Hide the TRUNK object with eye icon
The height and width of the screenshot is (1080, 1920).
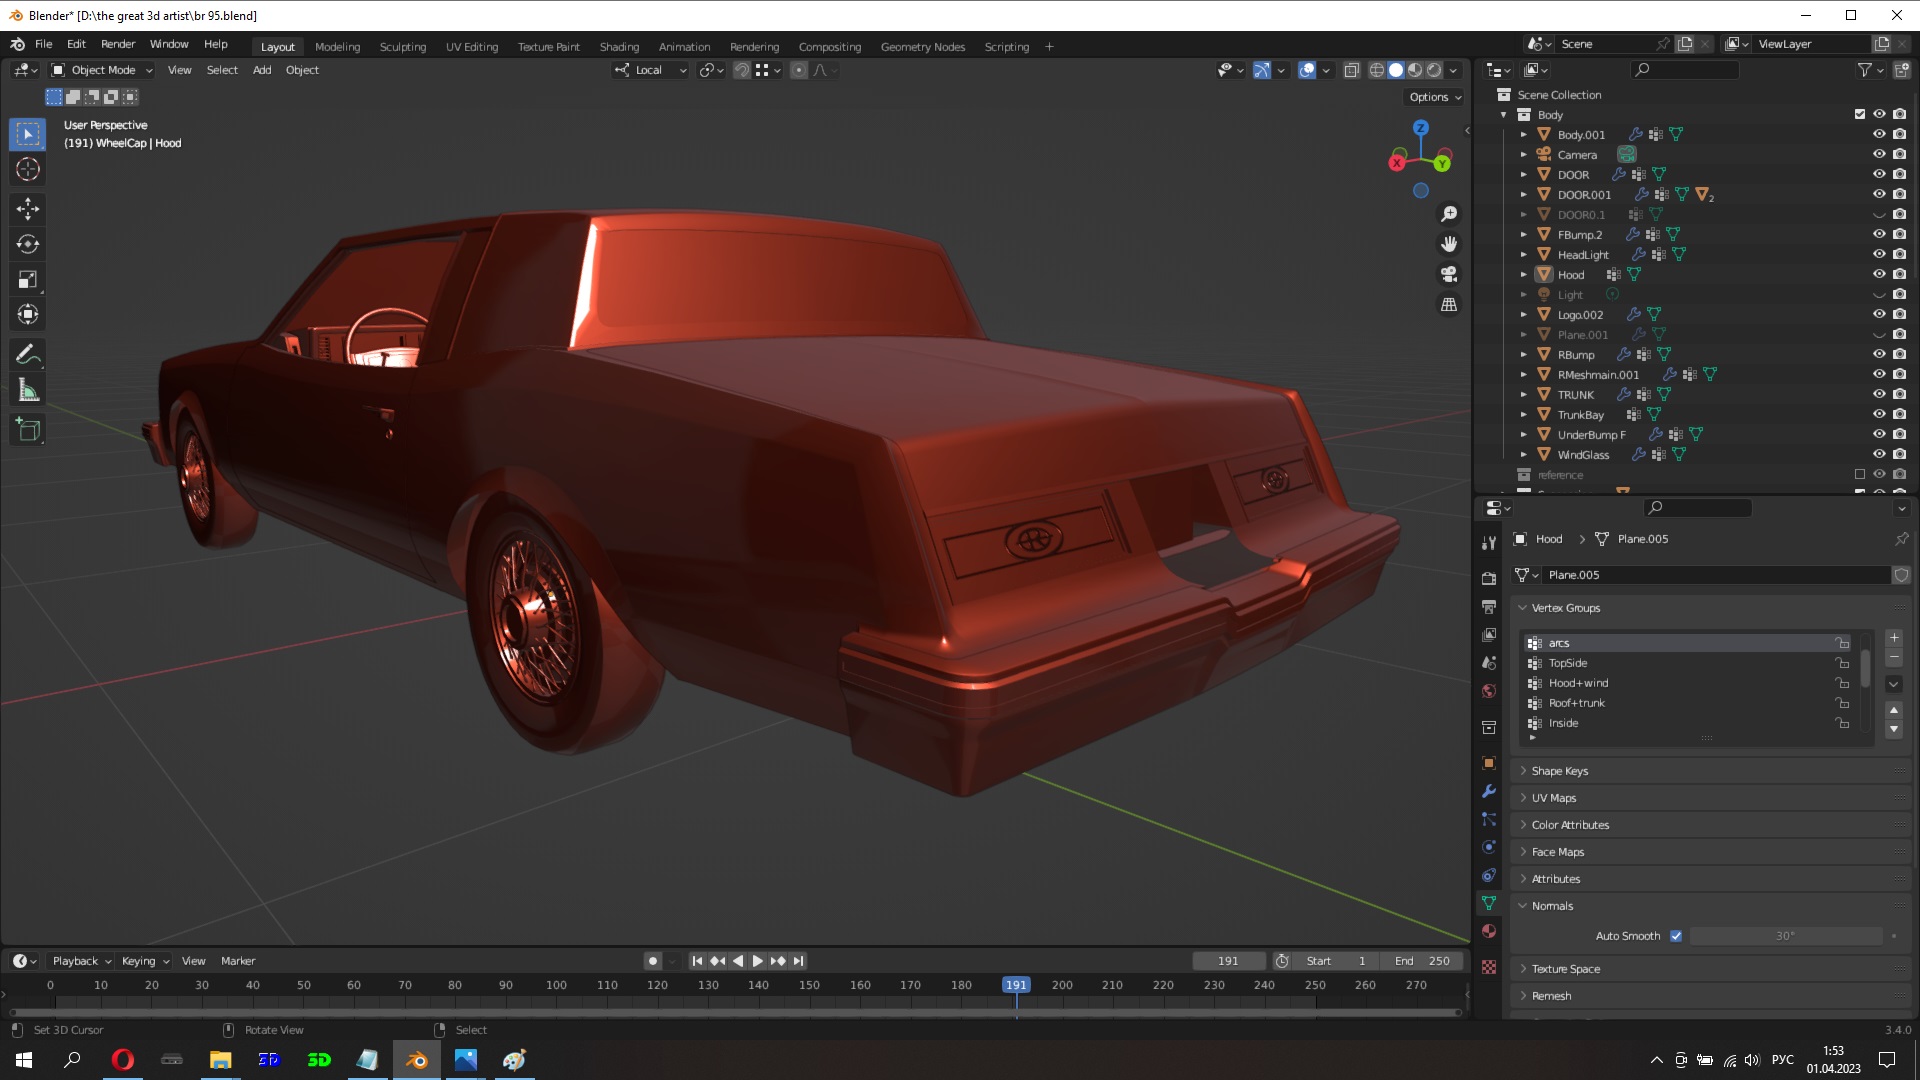tap(1879, 394)
